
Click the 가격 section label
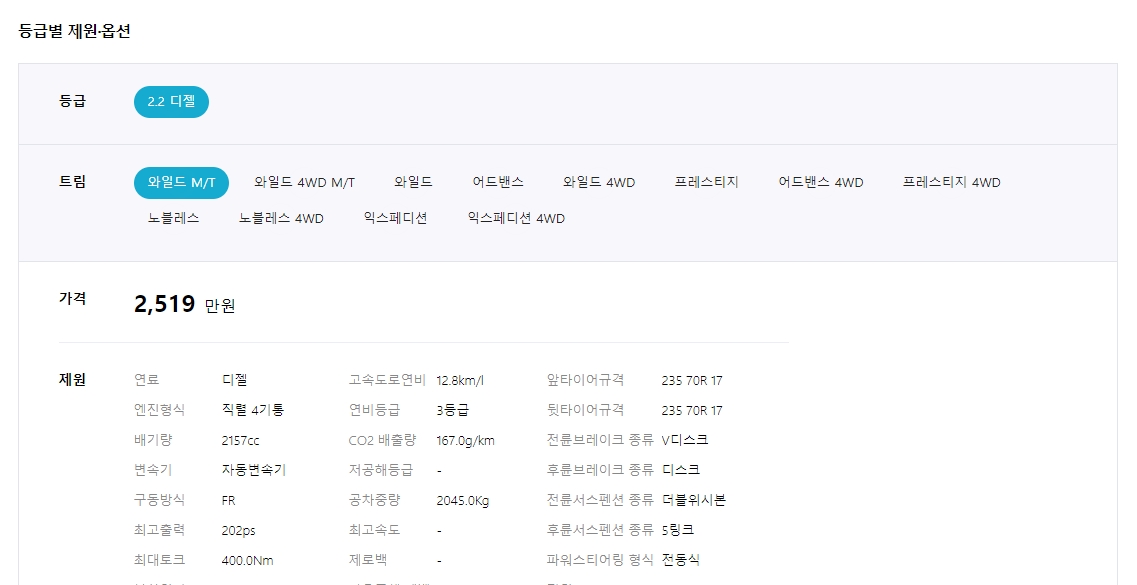[72, 298]
